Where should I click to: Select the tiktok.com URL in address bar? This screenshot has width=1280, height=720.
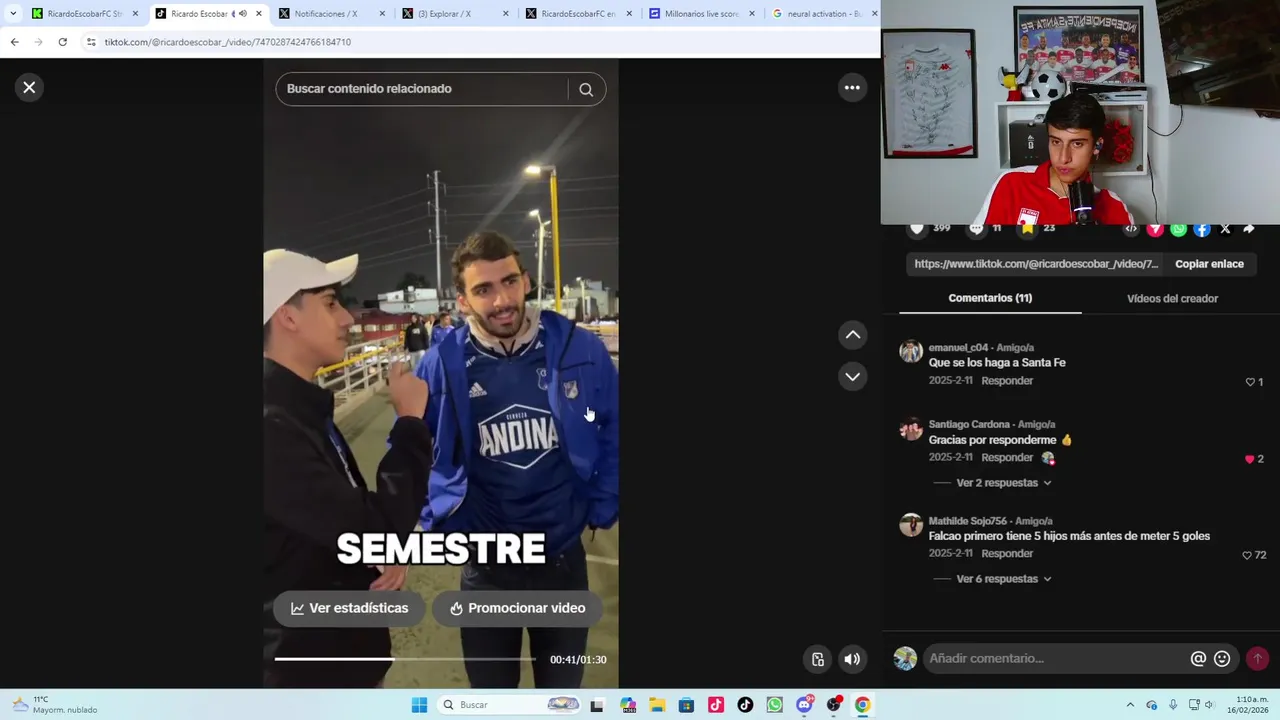pos(228,42)
